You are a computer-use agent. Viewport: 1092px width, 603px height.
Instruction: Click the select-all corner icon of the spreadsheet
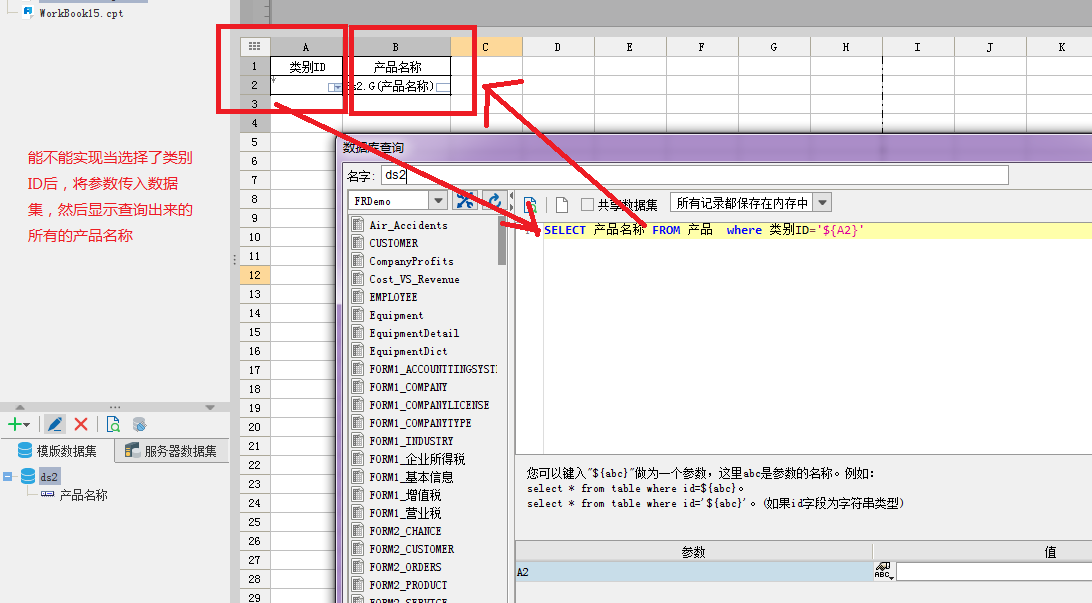tap(254, 47)
